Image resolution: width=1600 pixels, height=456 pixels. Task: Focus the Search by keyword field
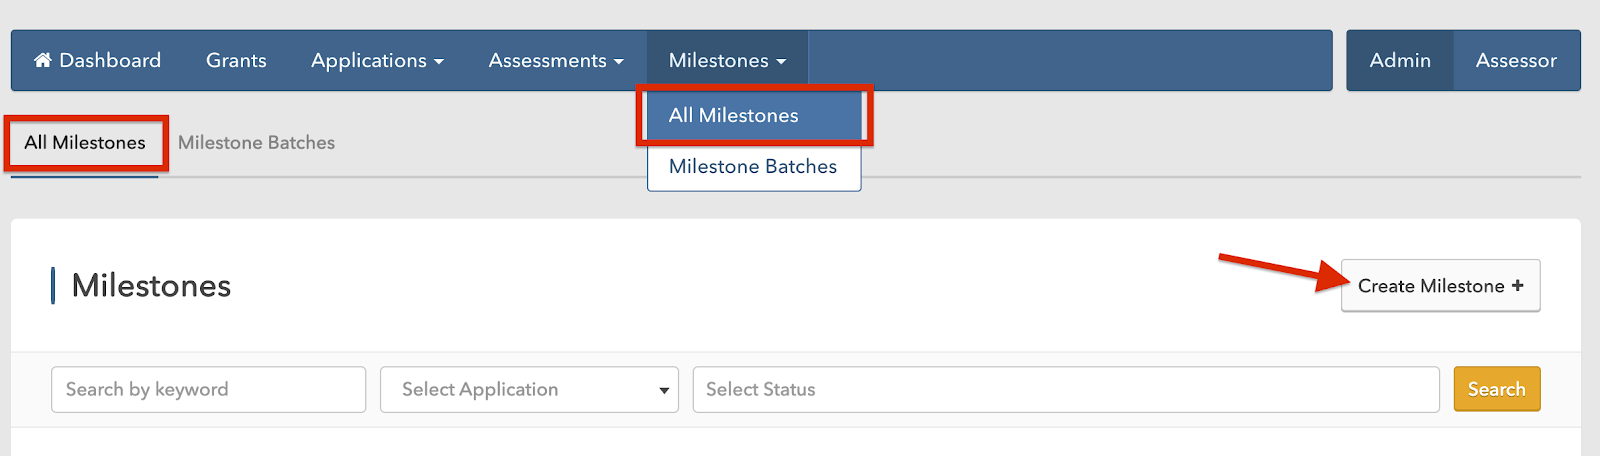[x=208, y=389]
